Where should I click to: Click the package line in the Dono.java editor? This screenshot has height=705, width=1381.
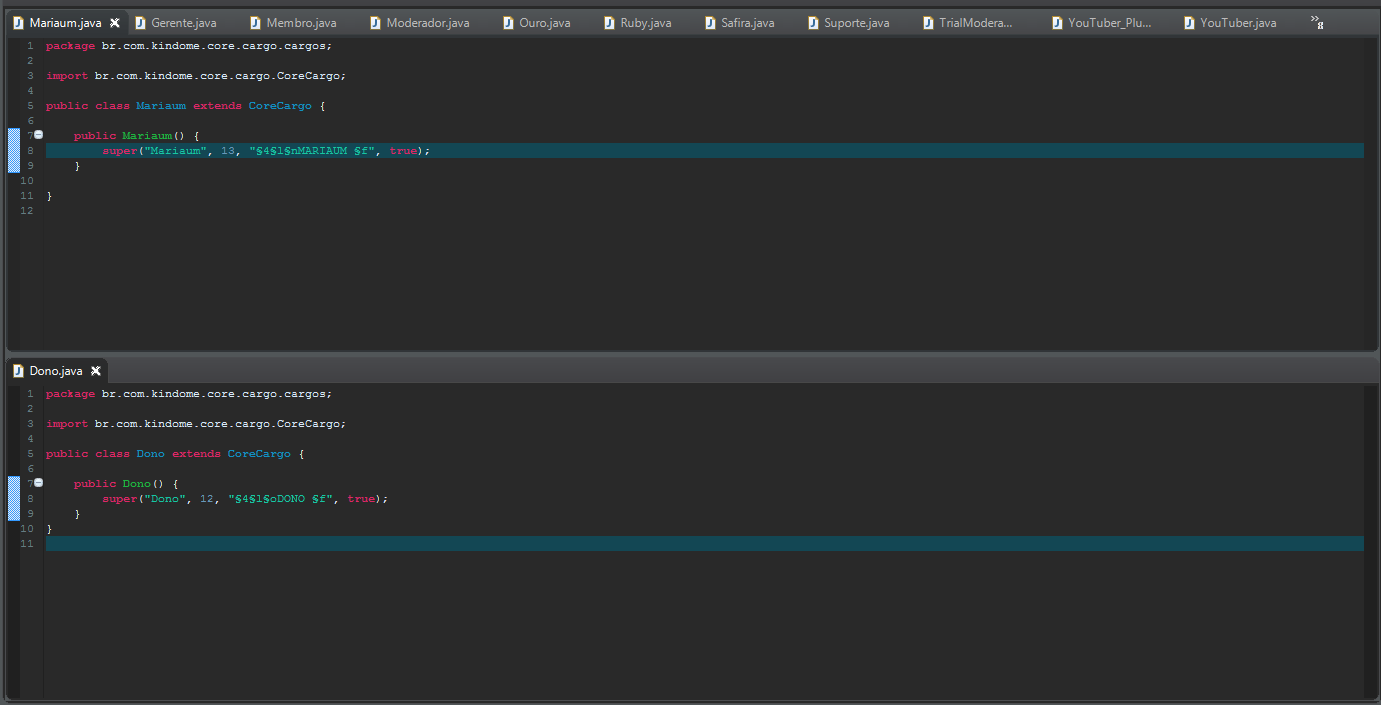point(189,393)
